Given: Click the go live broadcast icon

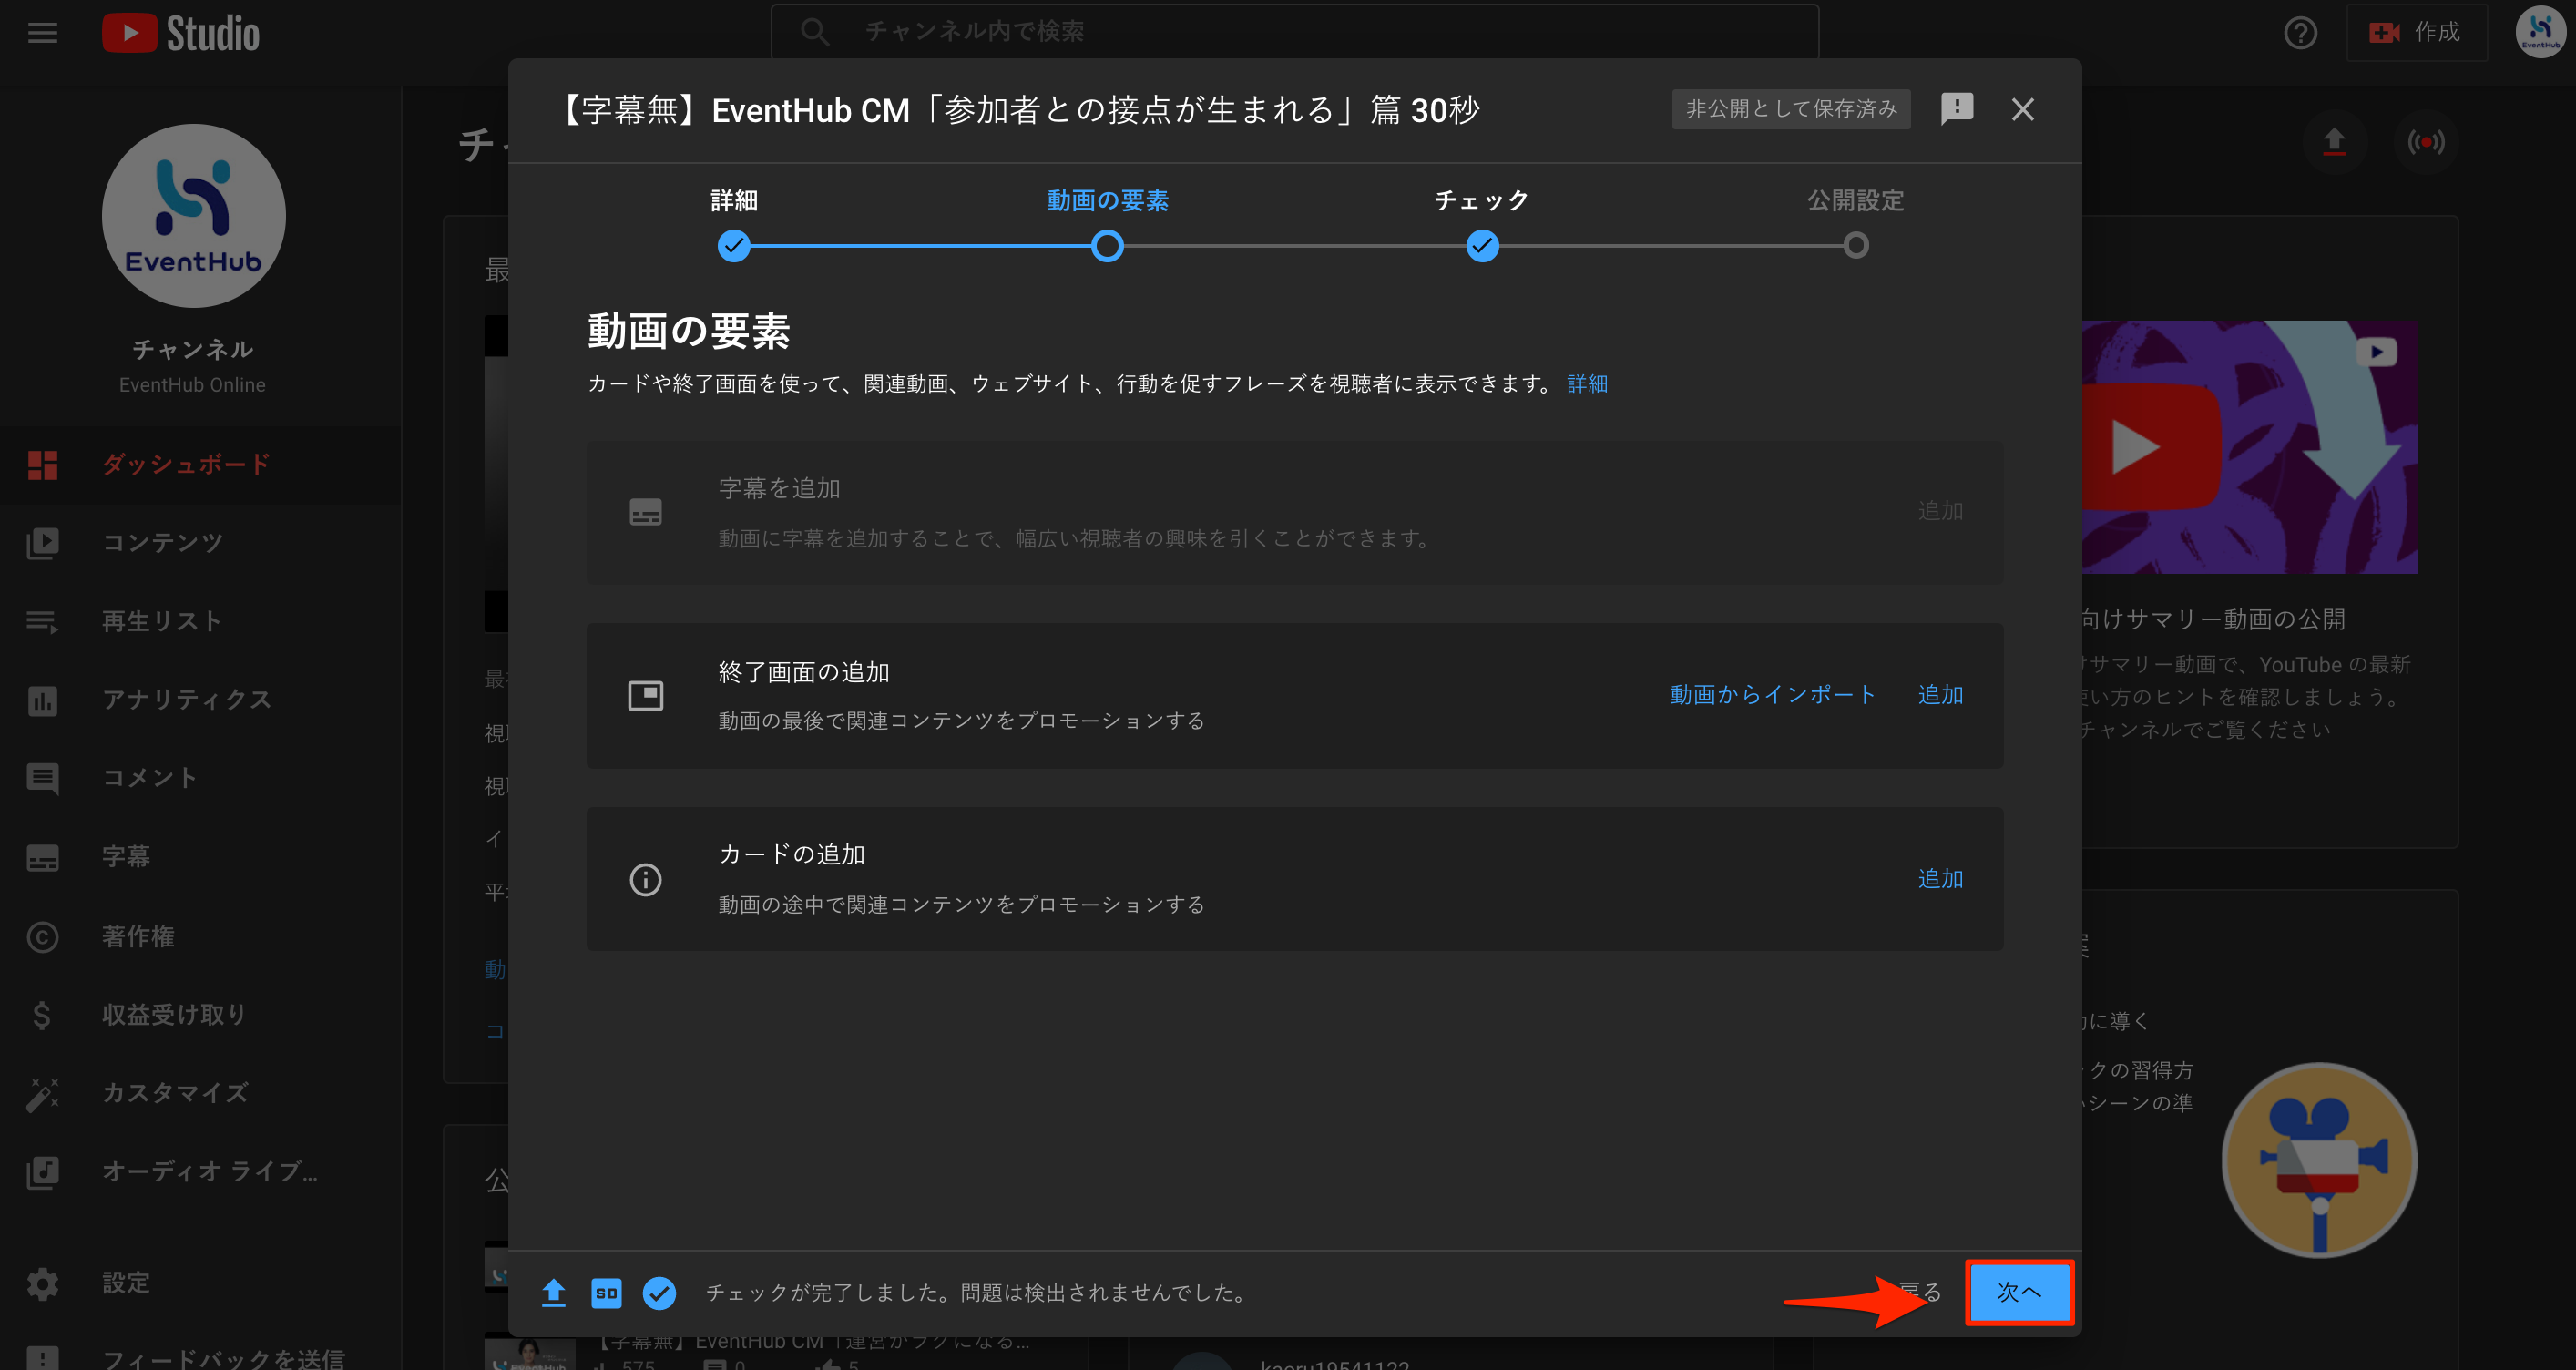Looking at the screenshot, I should click(x=2426, y=142).
